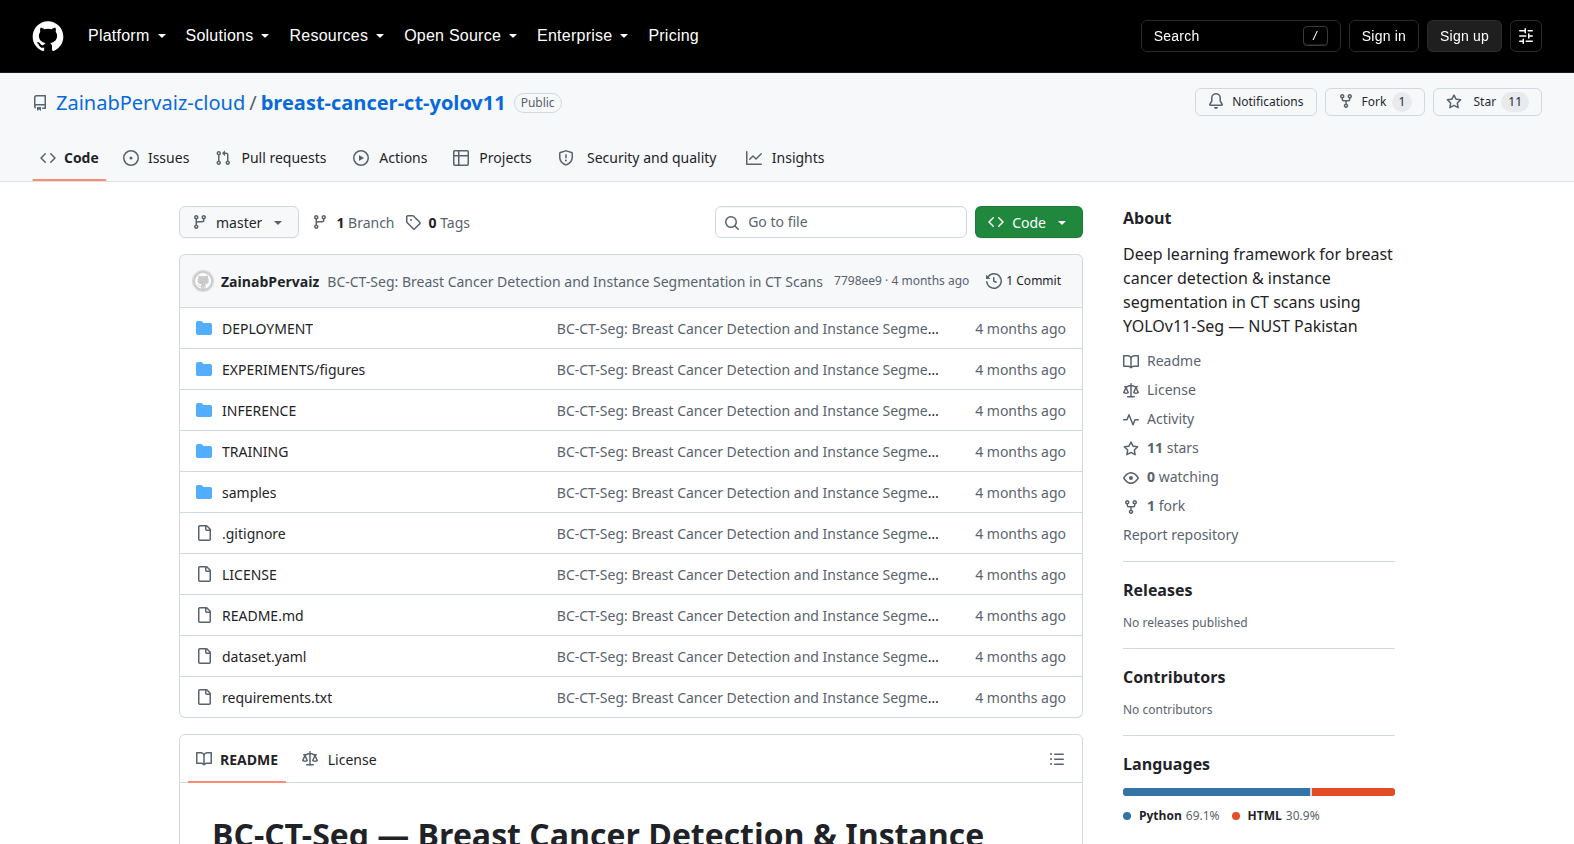Select the License tab in file viewer

[339, 760]
